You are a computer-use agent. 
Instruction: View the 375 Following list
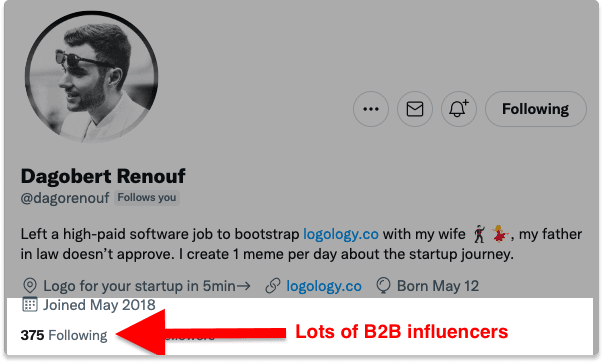[64, 335]
